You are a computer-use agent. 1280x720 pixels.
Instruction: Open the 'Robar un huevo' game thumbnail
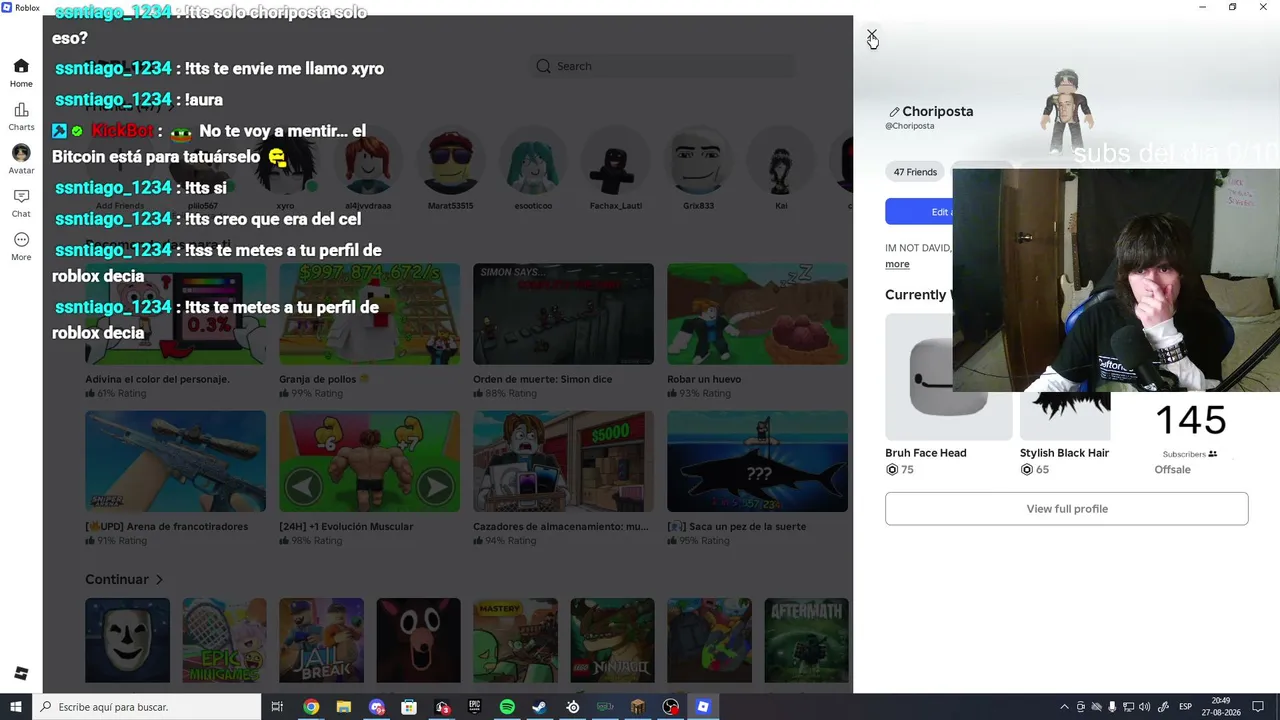coord(757,314)
